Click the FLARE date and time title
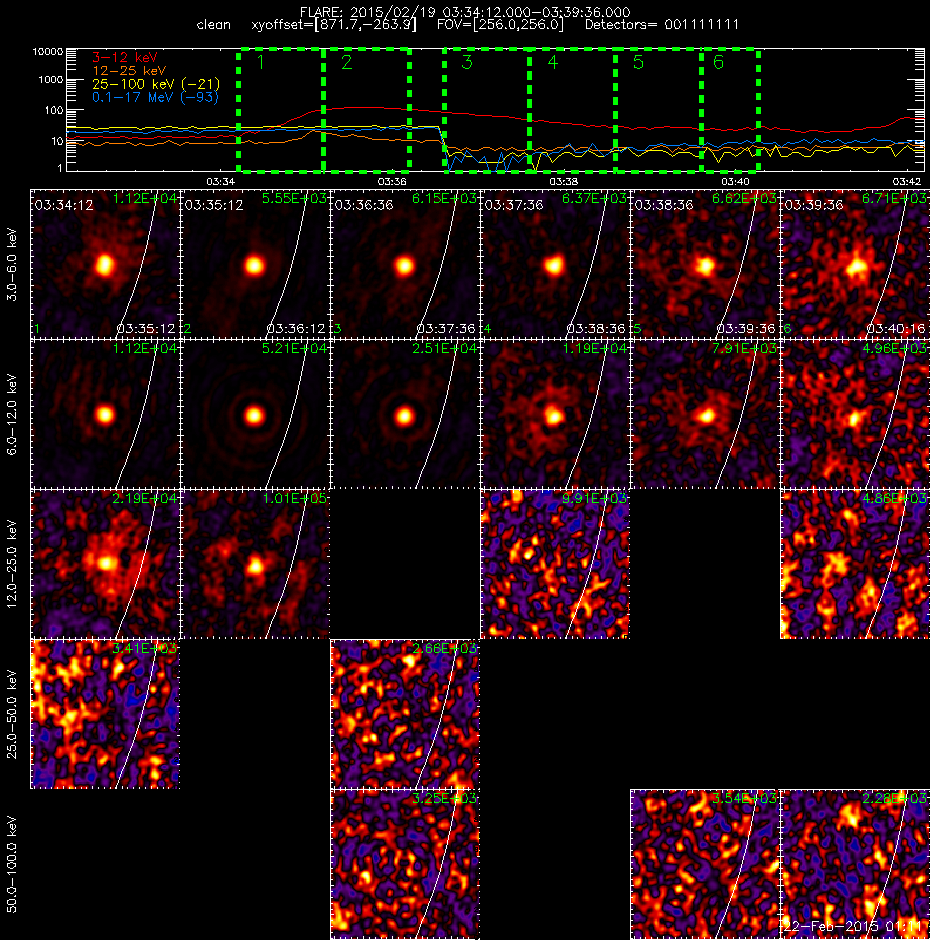The height and width of the screenshot is (940, 930). pos(465,12)
